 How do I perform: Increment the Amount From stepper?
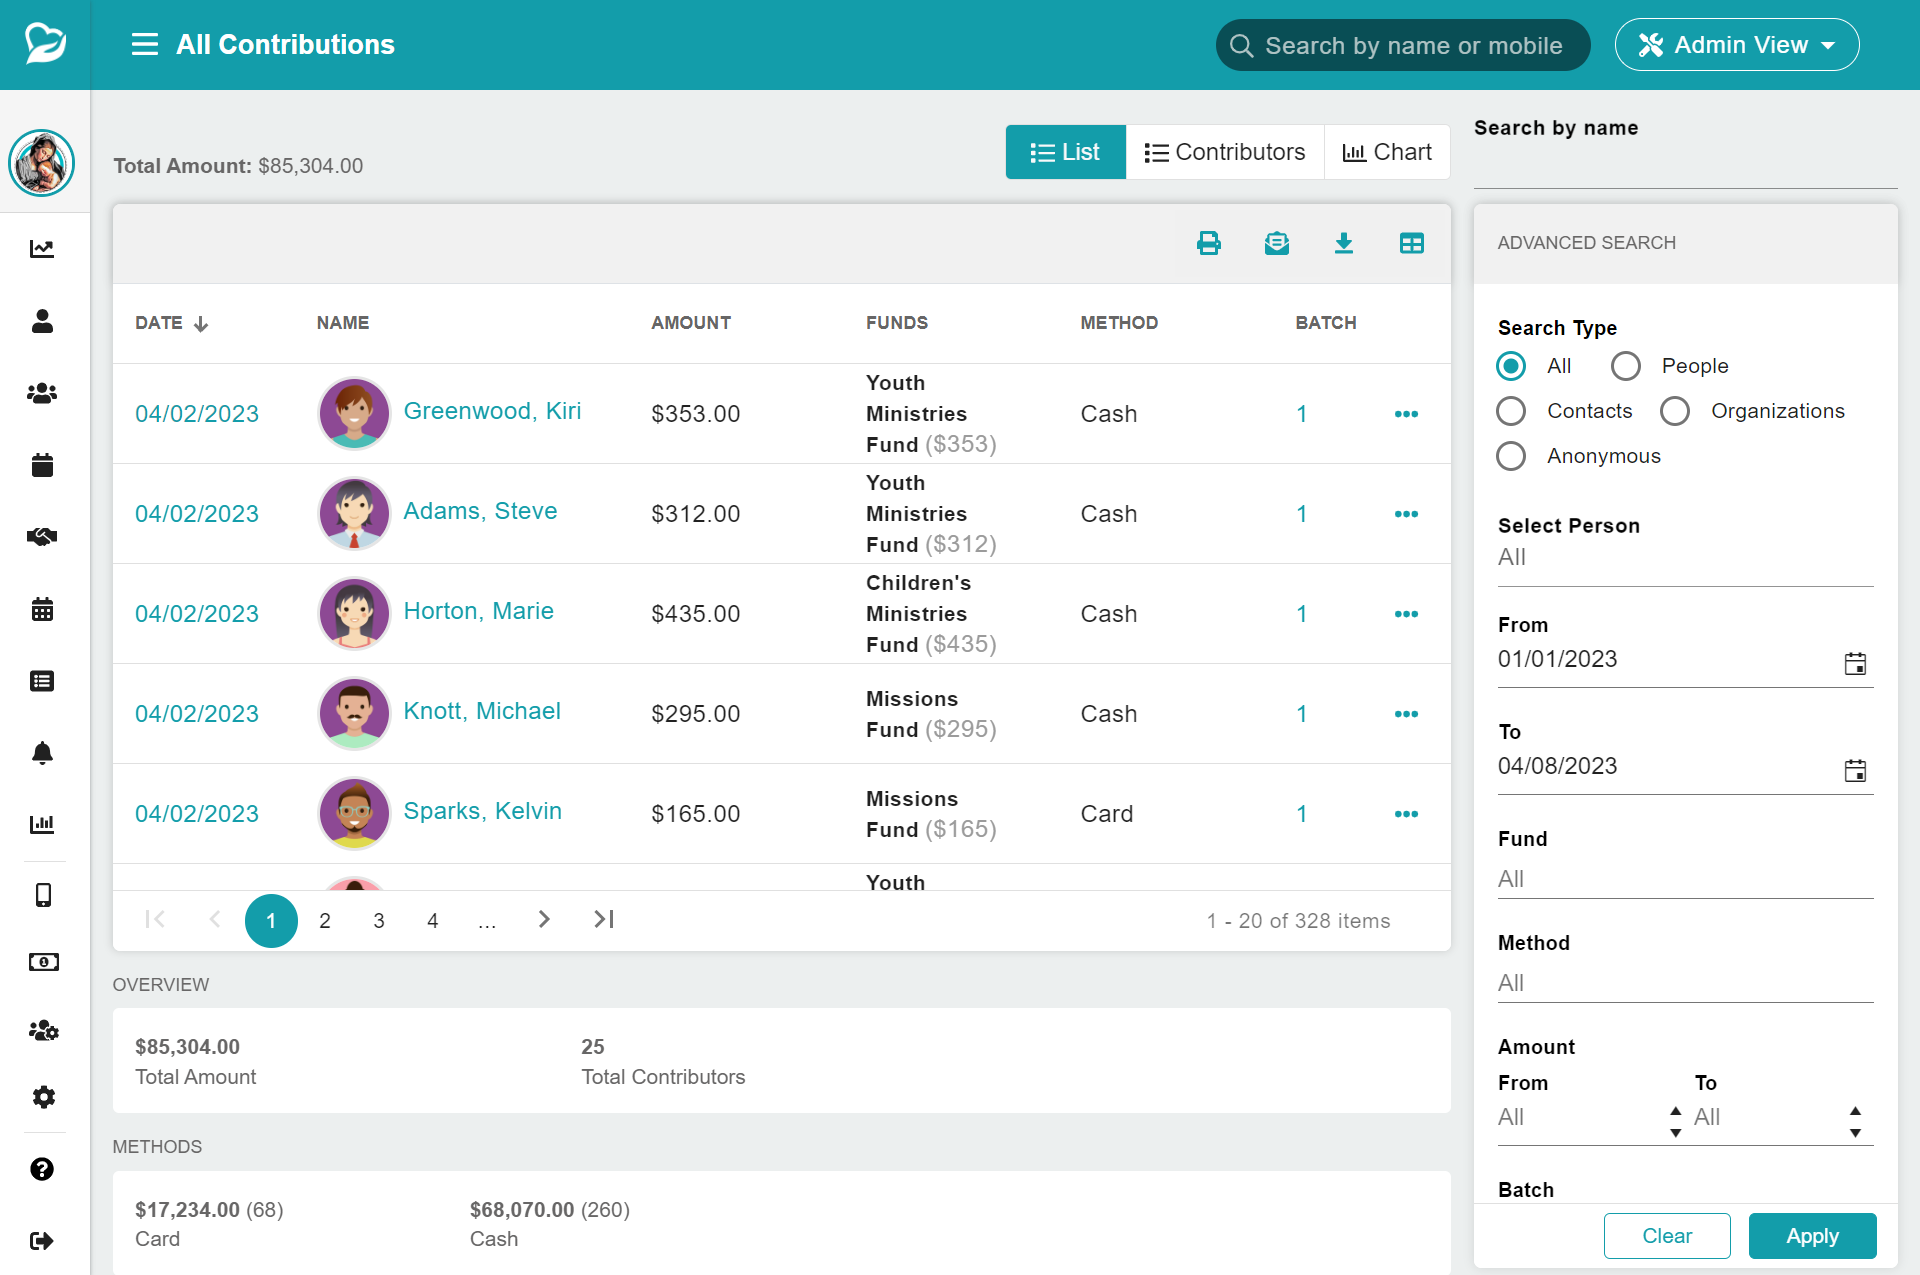point(1675,1110)
